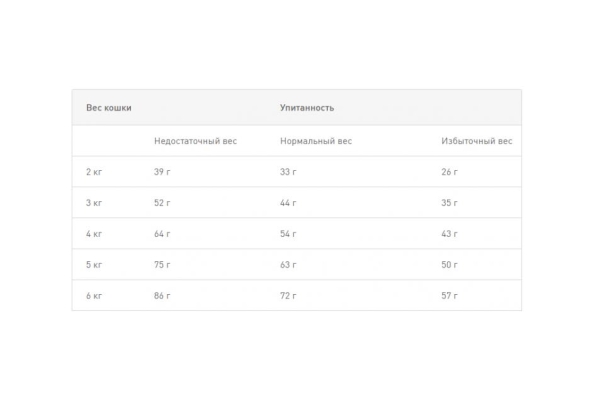Click the '44 г' cell
The width and height of the screenshot is (600, 399).
(288, 203)
